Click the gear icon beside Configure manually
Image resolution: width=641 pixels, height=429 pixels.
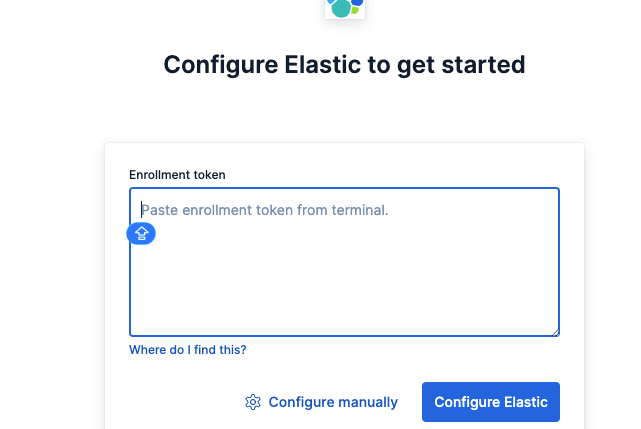point(253,402)
